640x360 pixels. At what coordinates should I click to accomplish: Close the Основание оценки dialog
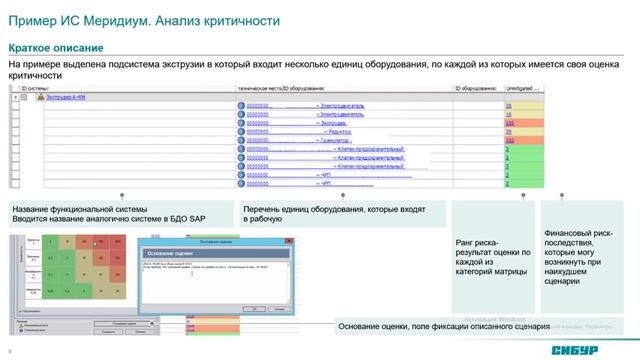289,241
